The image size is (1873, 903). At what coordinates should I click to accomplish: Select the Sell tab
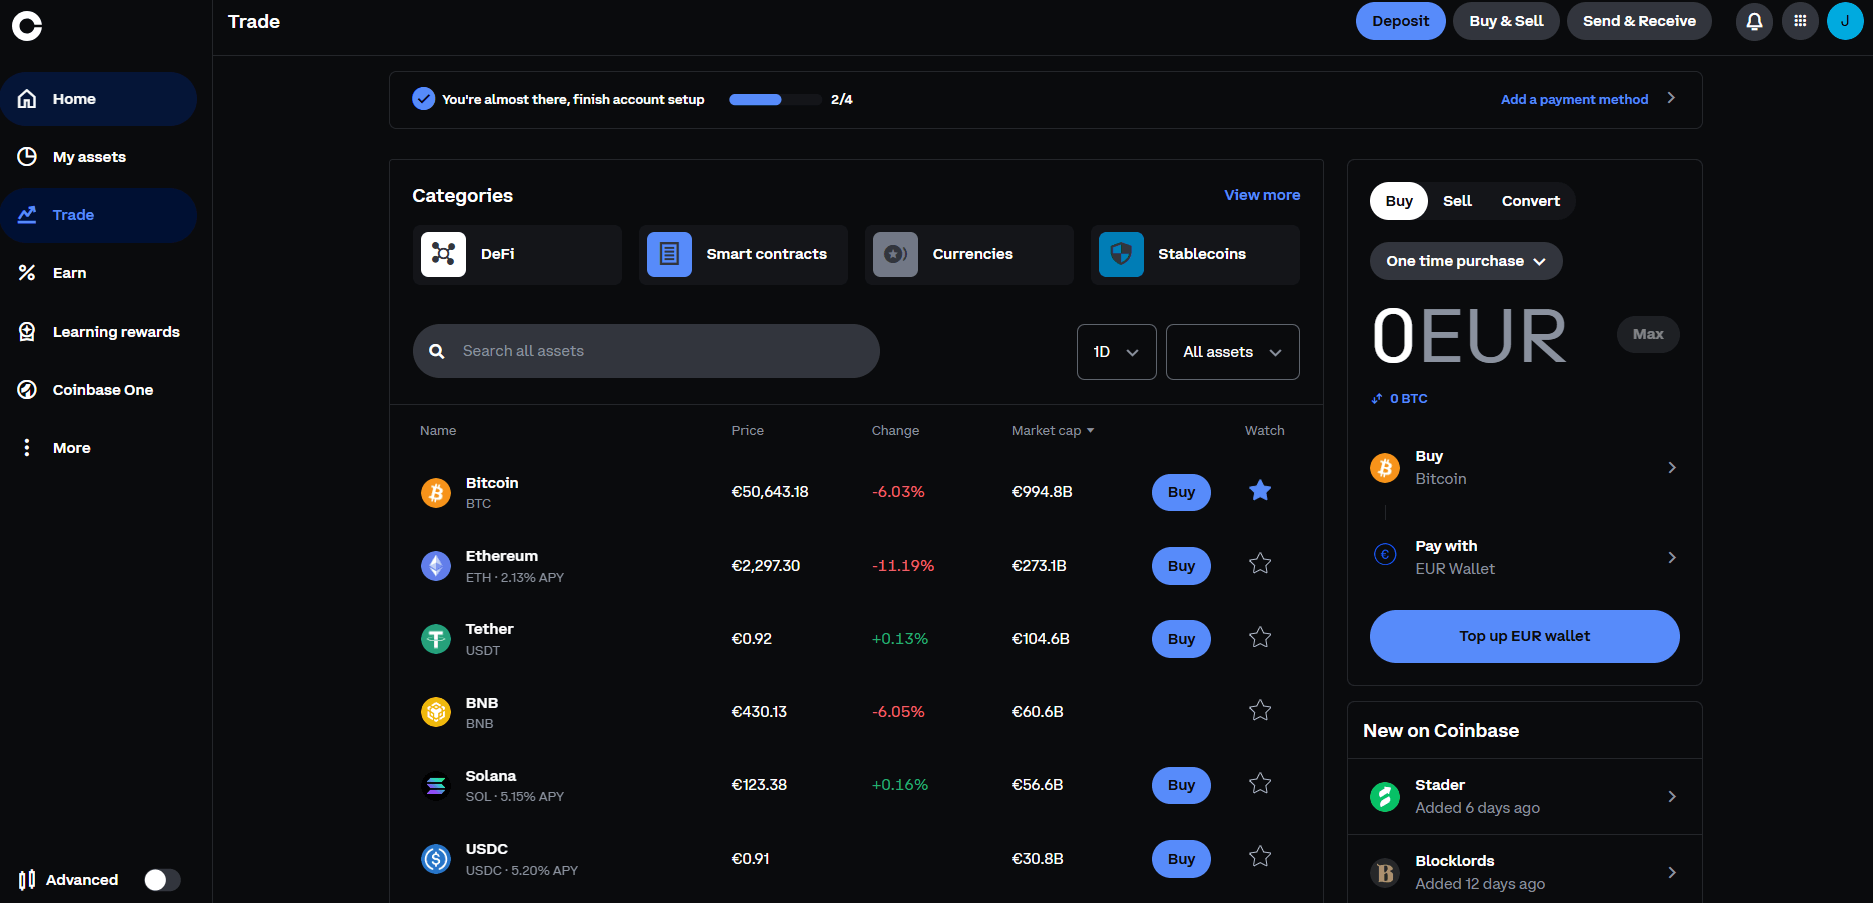tap(1457, 201)
